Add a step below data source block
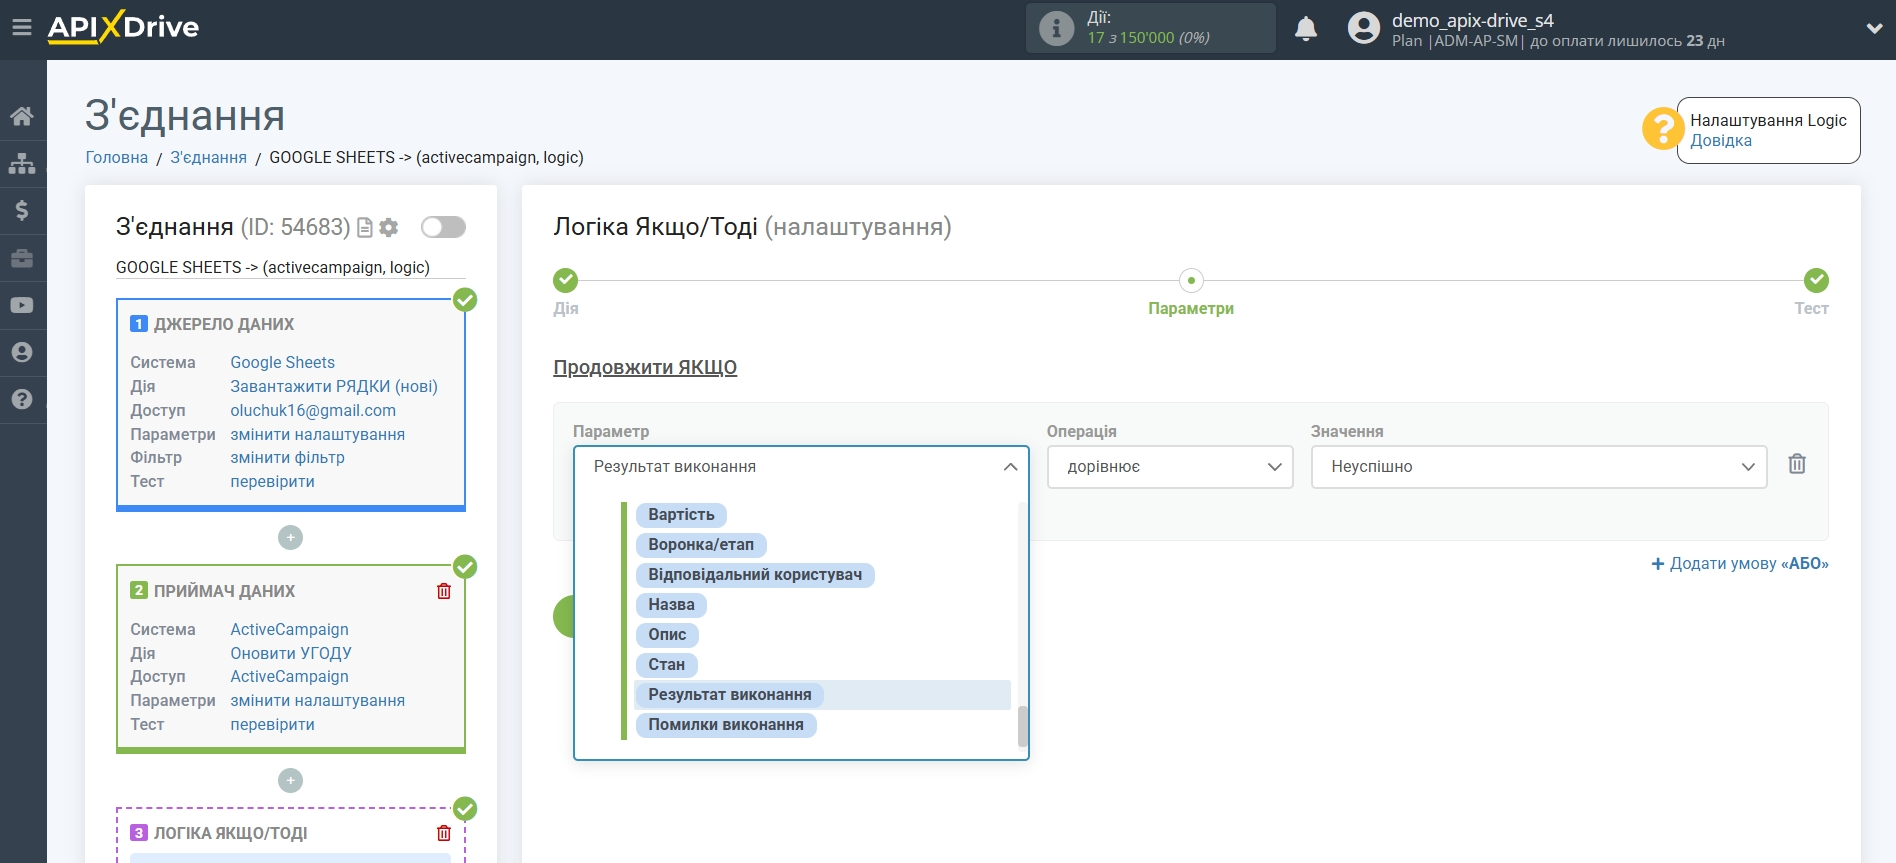The width and height of the screenshot is (1896, 863). [x=290, y=538]
